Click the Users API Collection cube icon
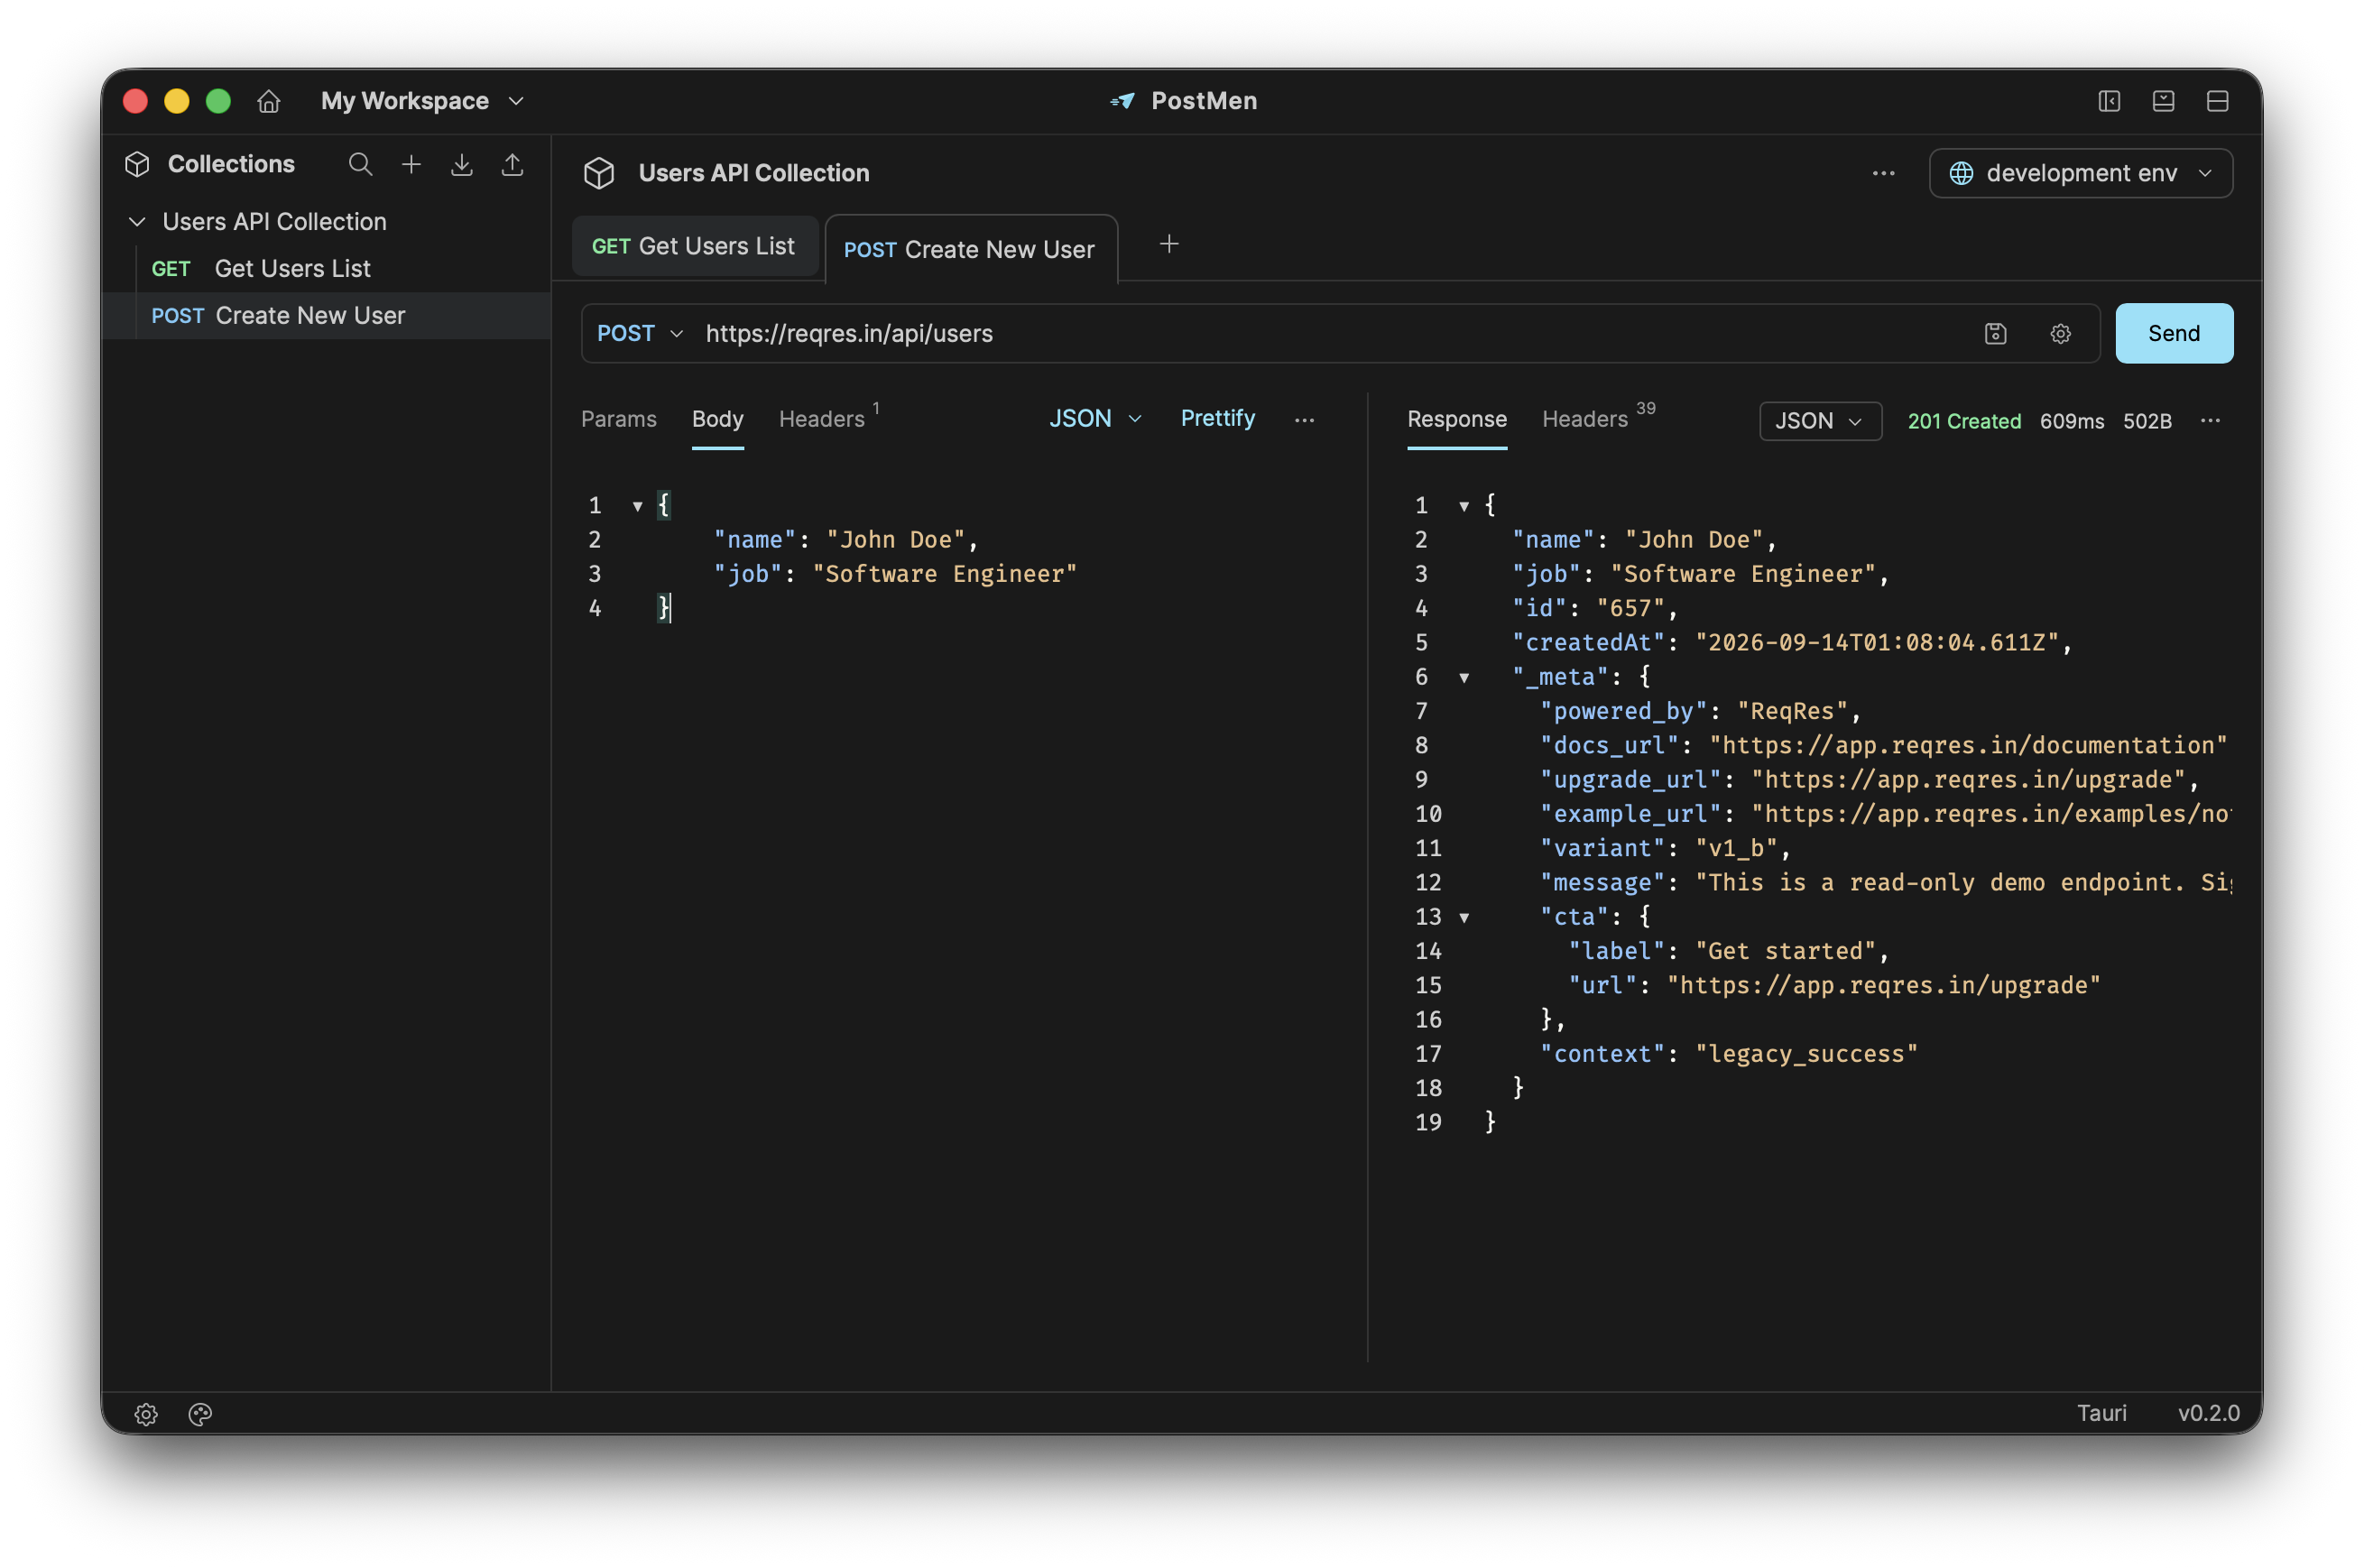Image resolution: width=2364 pixels, height=1568 pixels. 599,173
